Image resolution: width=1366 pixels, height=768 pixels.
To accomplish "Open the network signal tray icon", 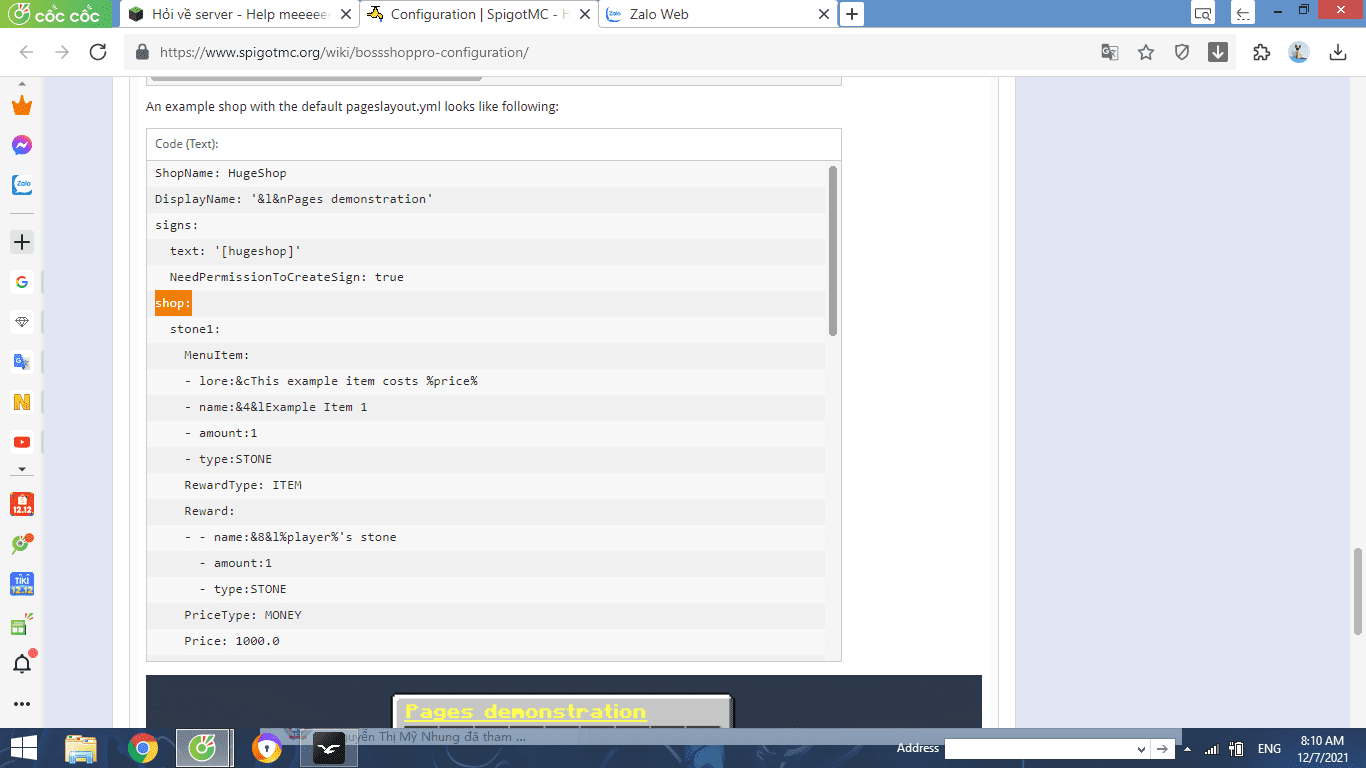I will point(1211,749).
